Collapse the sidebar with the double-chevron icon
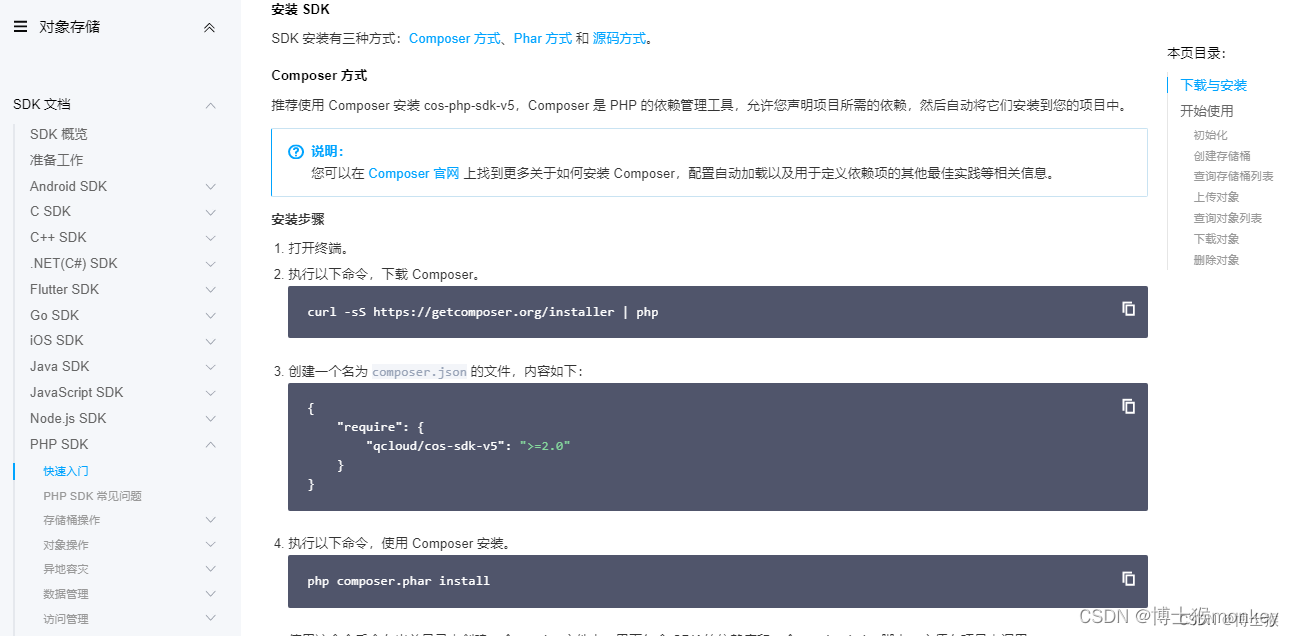1294x636 pixels. click(209, 27)
